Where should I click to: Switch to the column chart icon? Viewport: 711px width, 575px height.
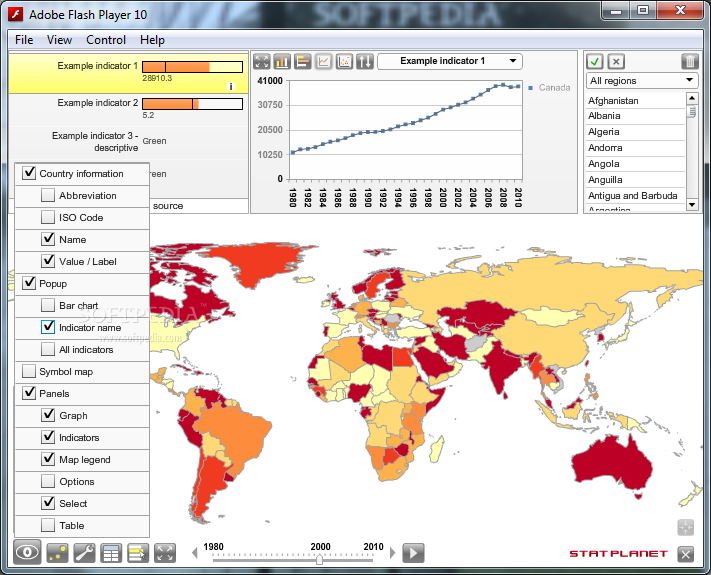coord(282,61)
